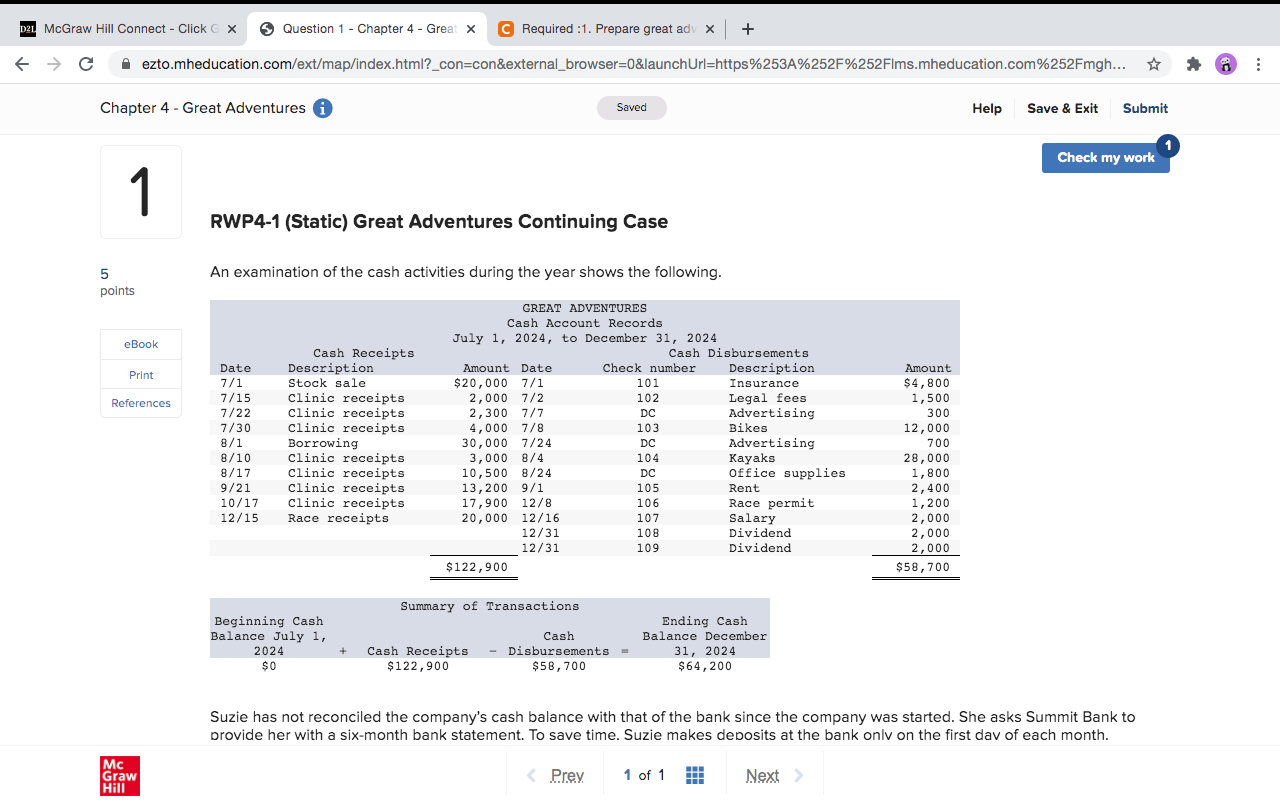The height and width of the screenshot is (800, 1280).
Task: Click the Office supplies disbursement description
Action: pos(787,473)
